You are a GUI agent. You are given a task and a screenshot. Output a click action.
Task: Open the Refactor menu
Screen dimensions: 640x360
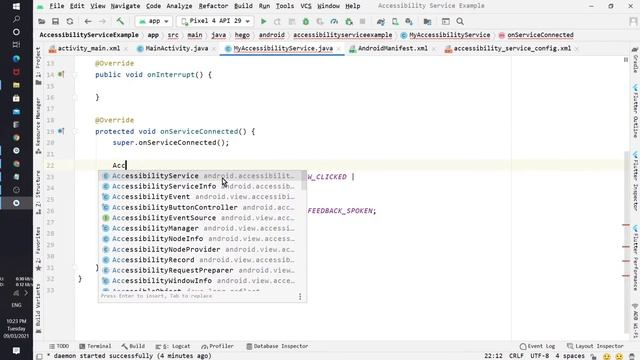[x=213, y=6]
